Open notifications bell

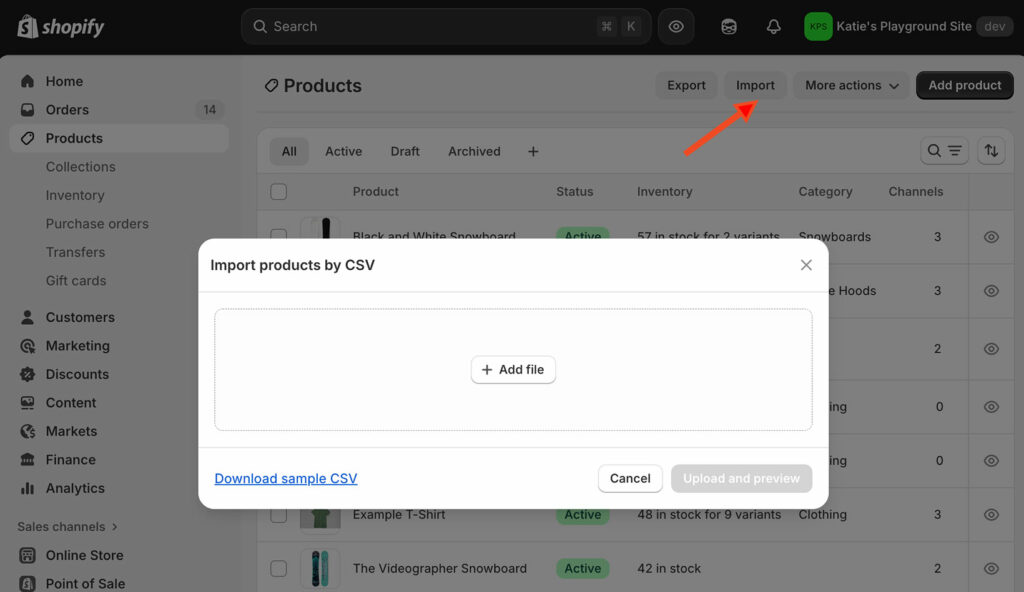(773, 27)
